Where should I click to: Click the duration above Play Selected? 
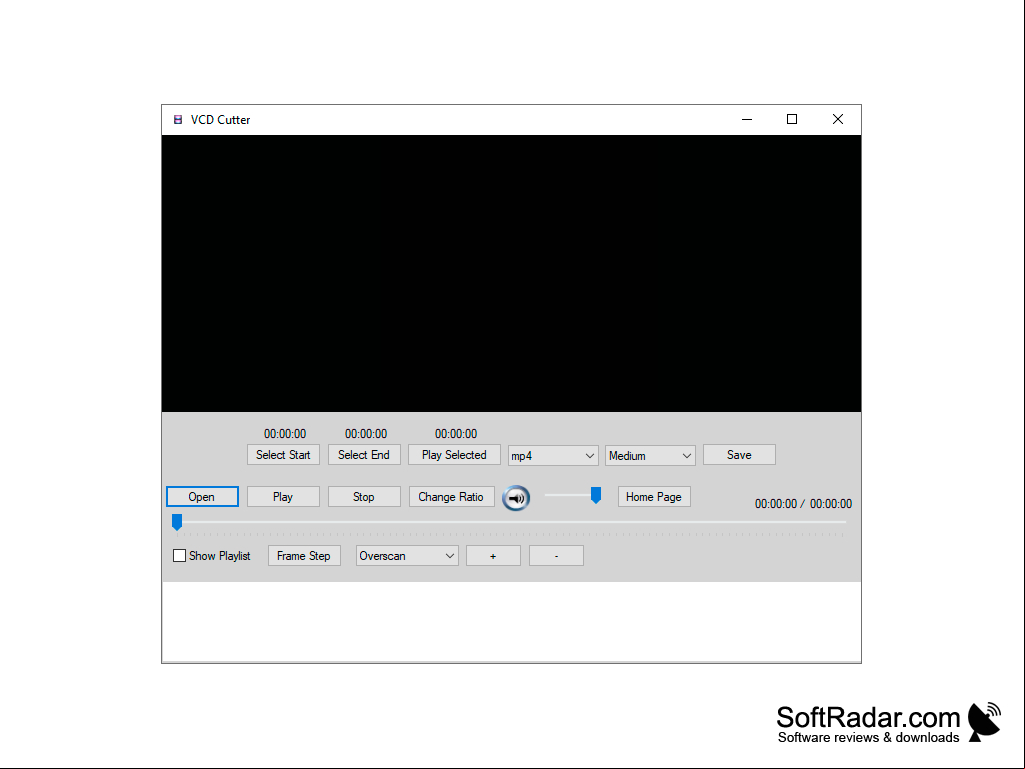456,434
